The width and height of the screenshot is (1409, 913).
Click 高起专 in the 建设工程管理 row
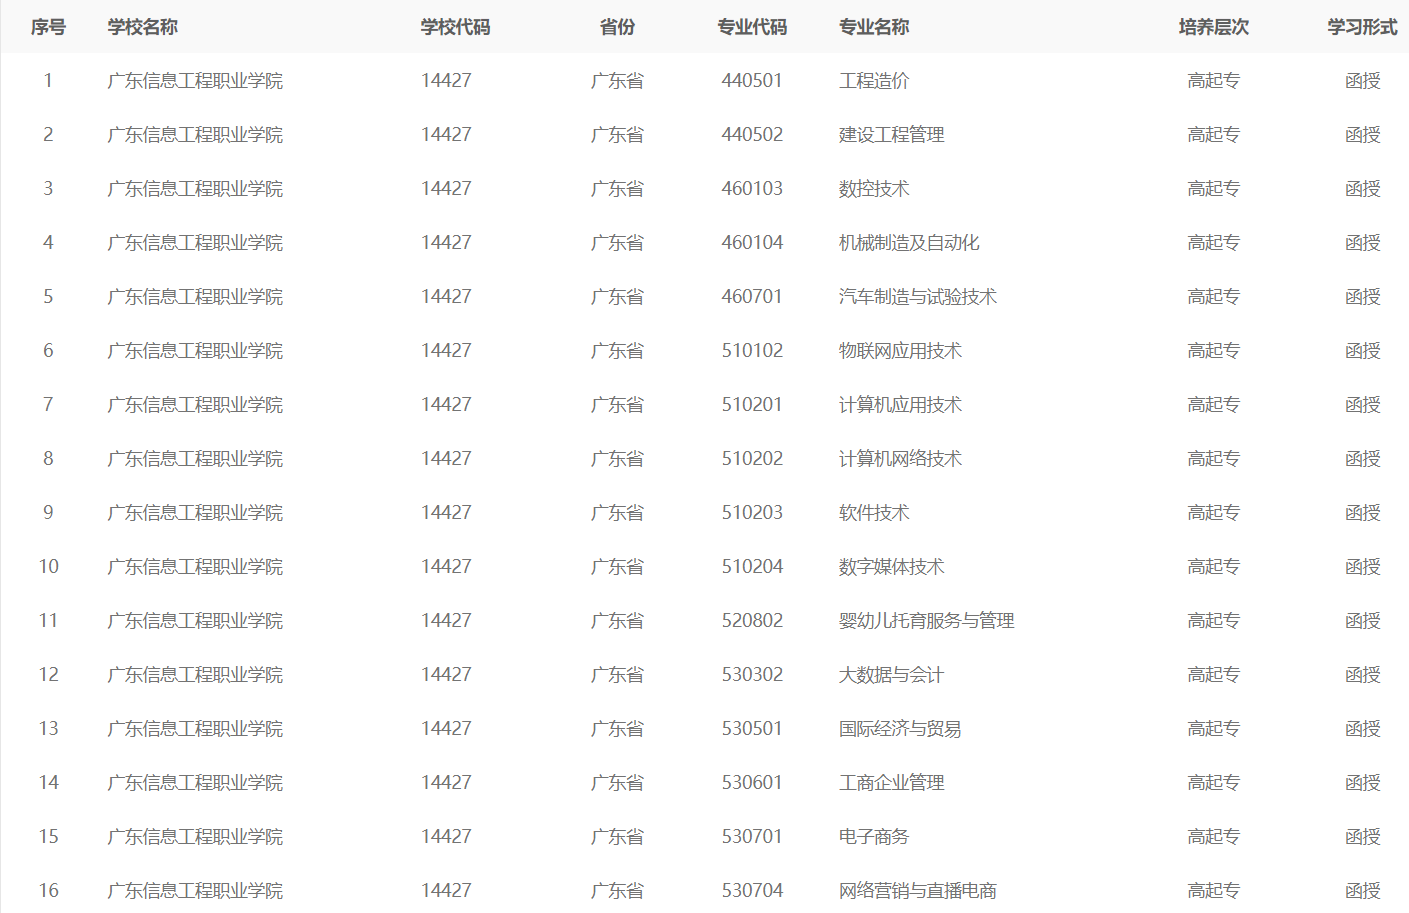pyautogui.click(x=1214, y=135)
